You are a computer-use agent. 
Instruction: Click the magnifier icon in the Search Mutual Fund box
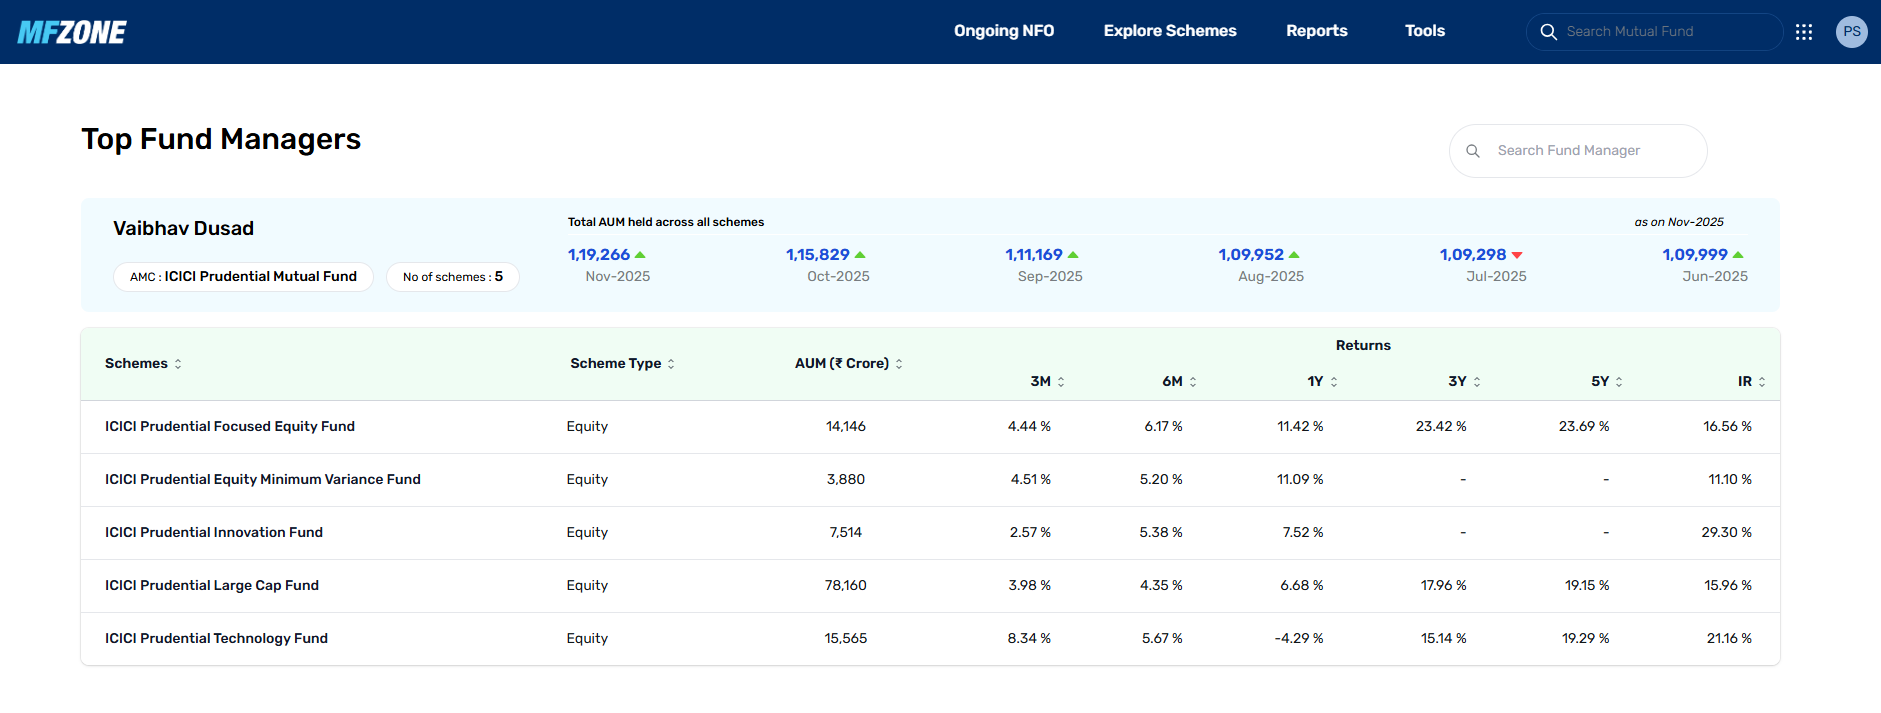tap(1548, 32)
